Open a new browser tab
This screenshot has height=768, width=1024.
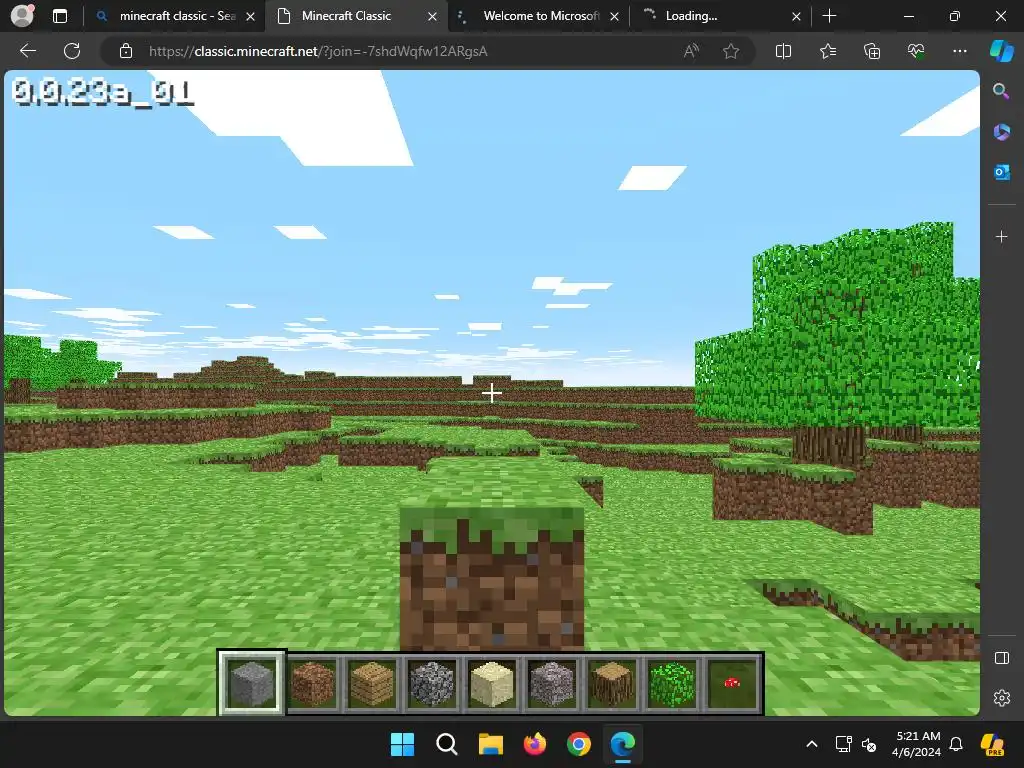(x=829, y=16)
